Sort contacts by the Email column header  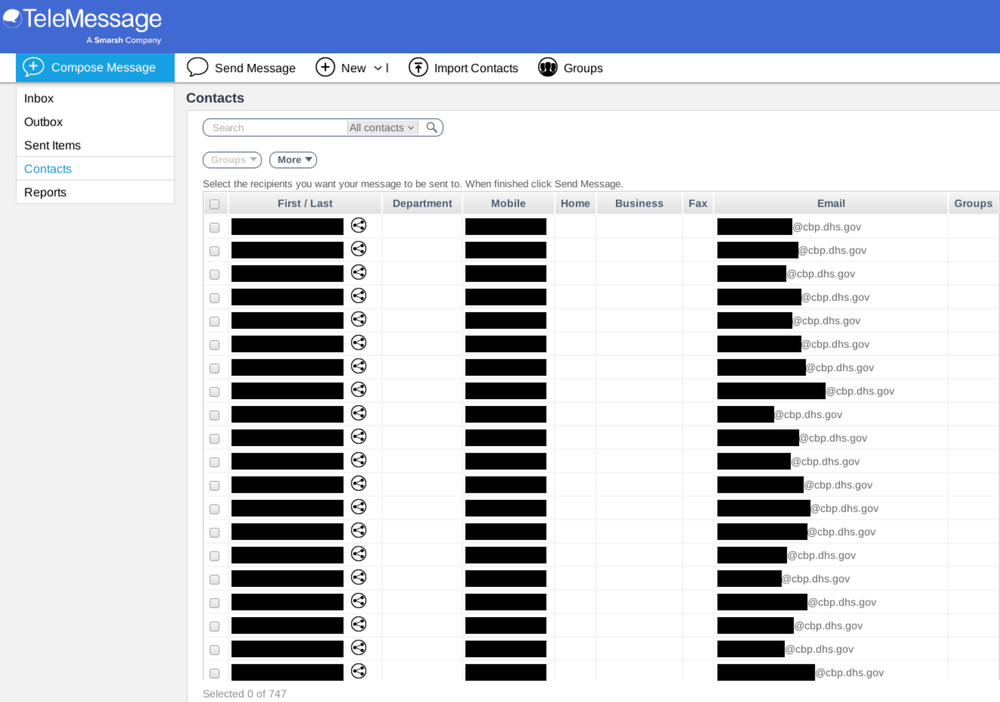(830, 203)
